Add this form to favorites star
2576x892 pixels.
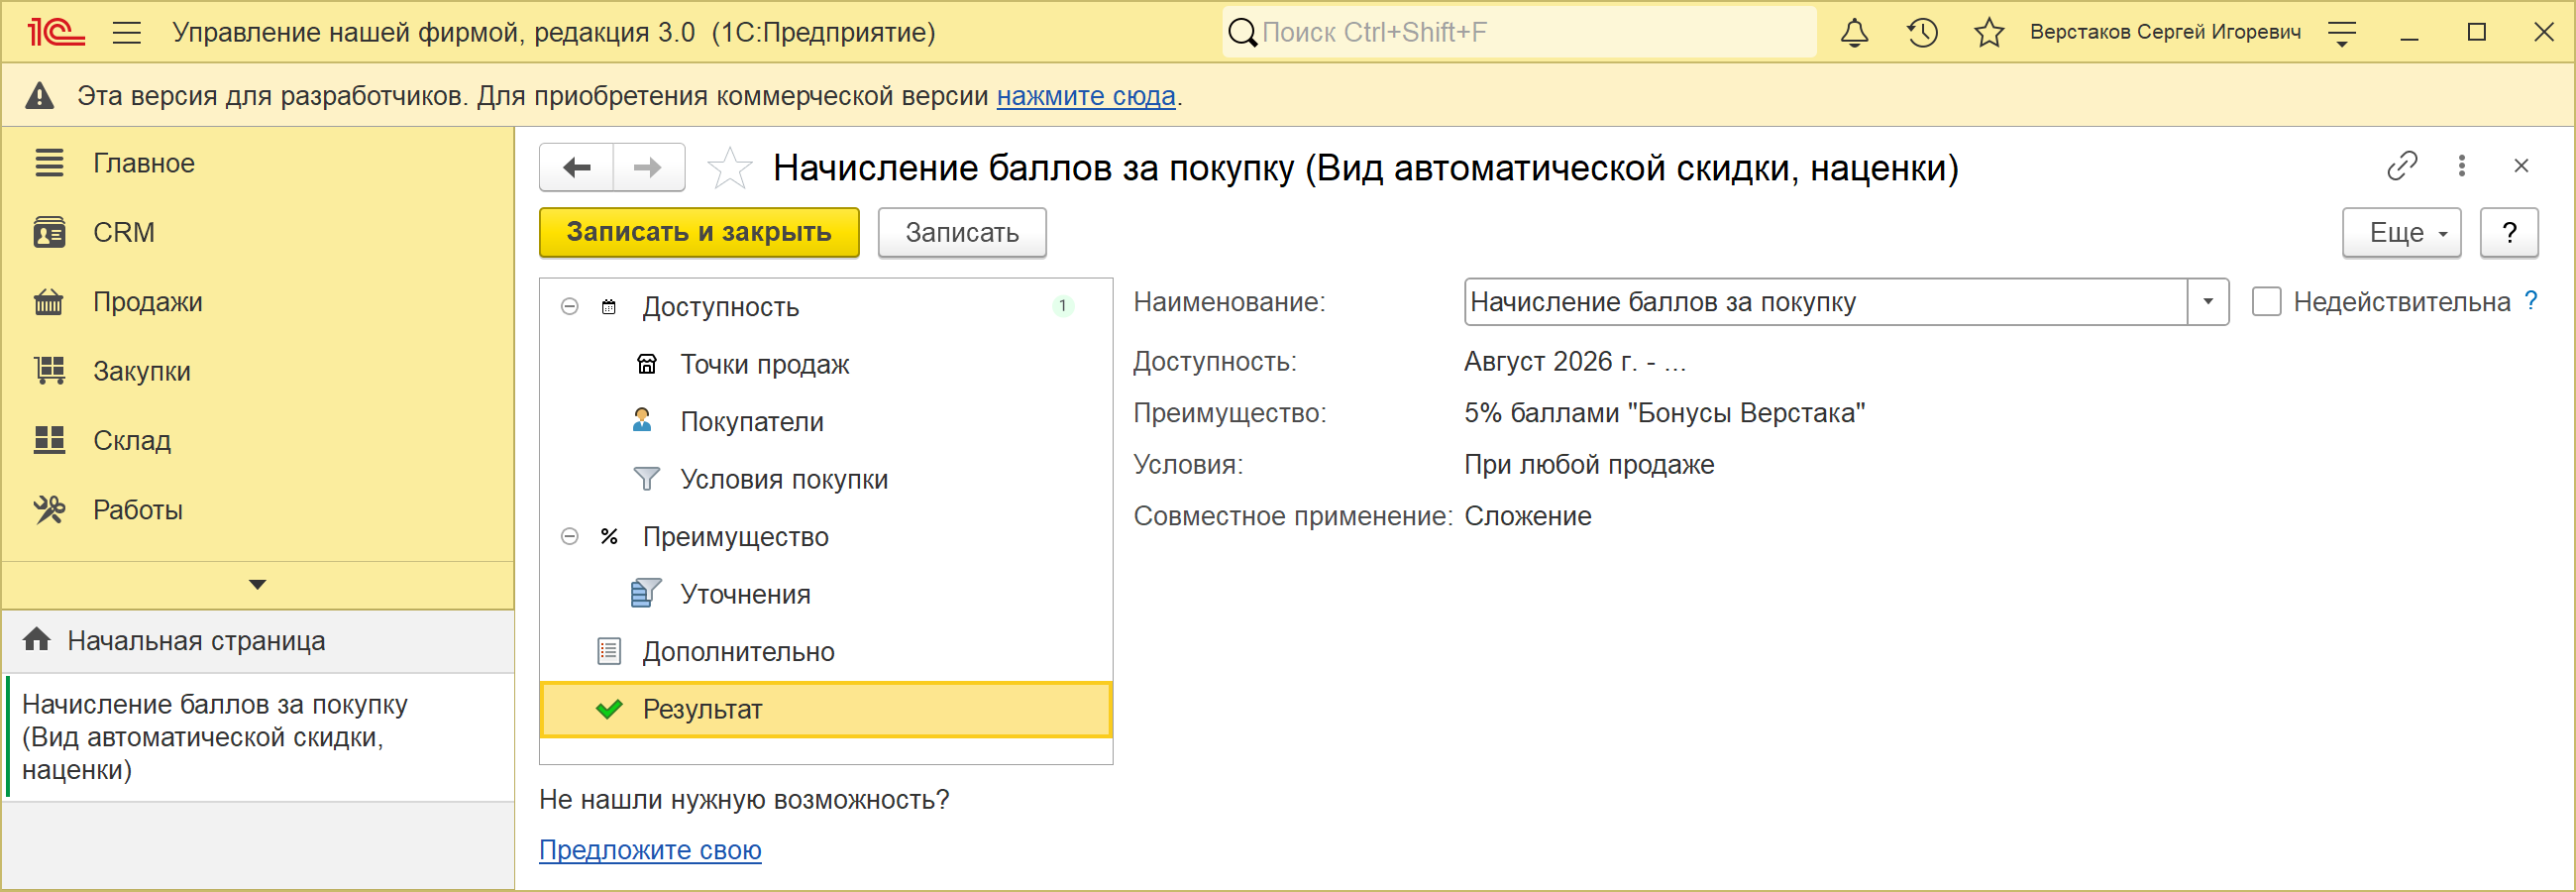[x=729, y=167]
